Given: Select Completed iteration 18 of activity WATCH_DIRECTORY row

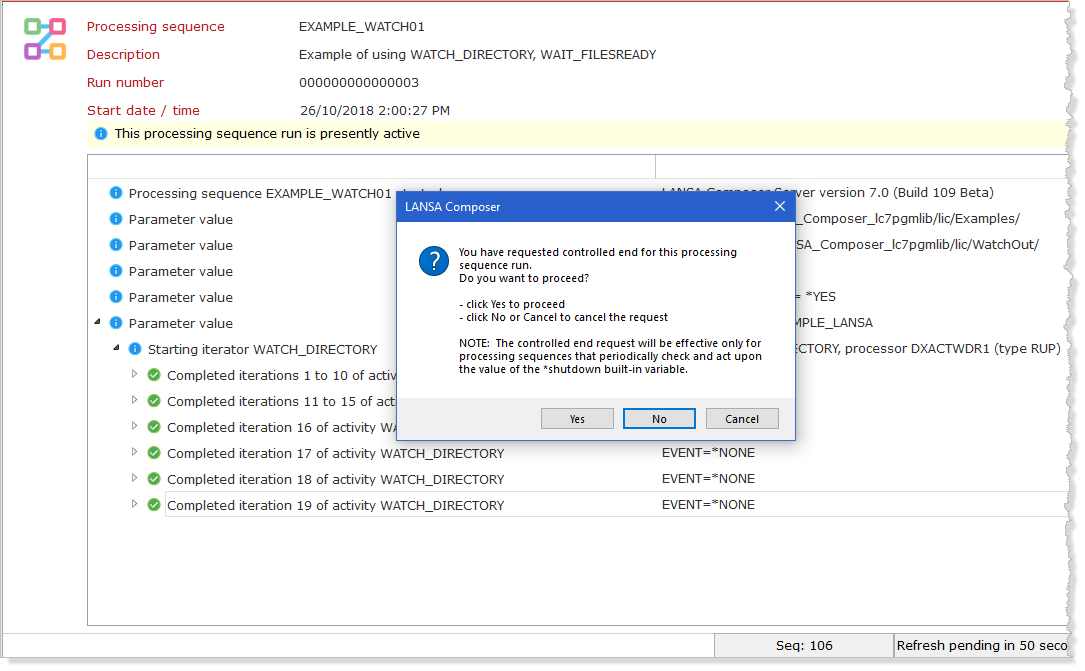Looking at the screenshot, I should 336,479.
